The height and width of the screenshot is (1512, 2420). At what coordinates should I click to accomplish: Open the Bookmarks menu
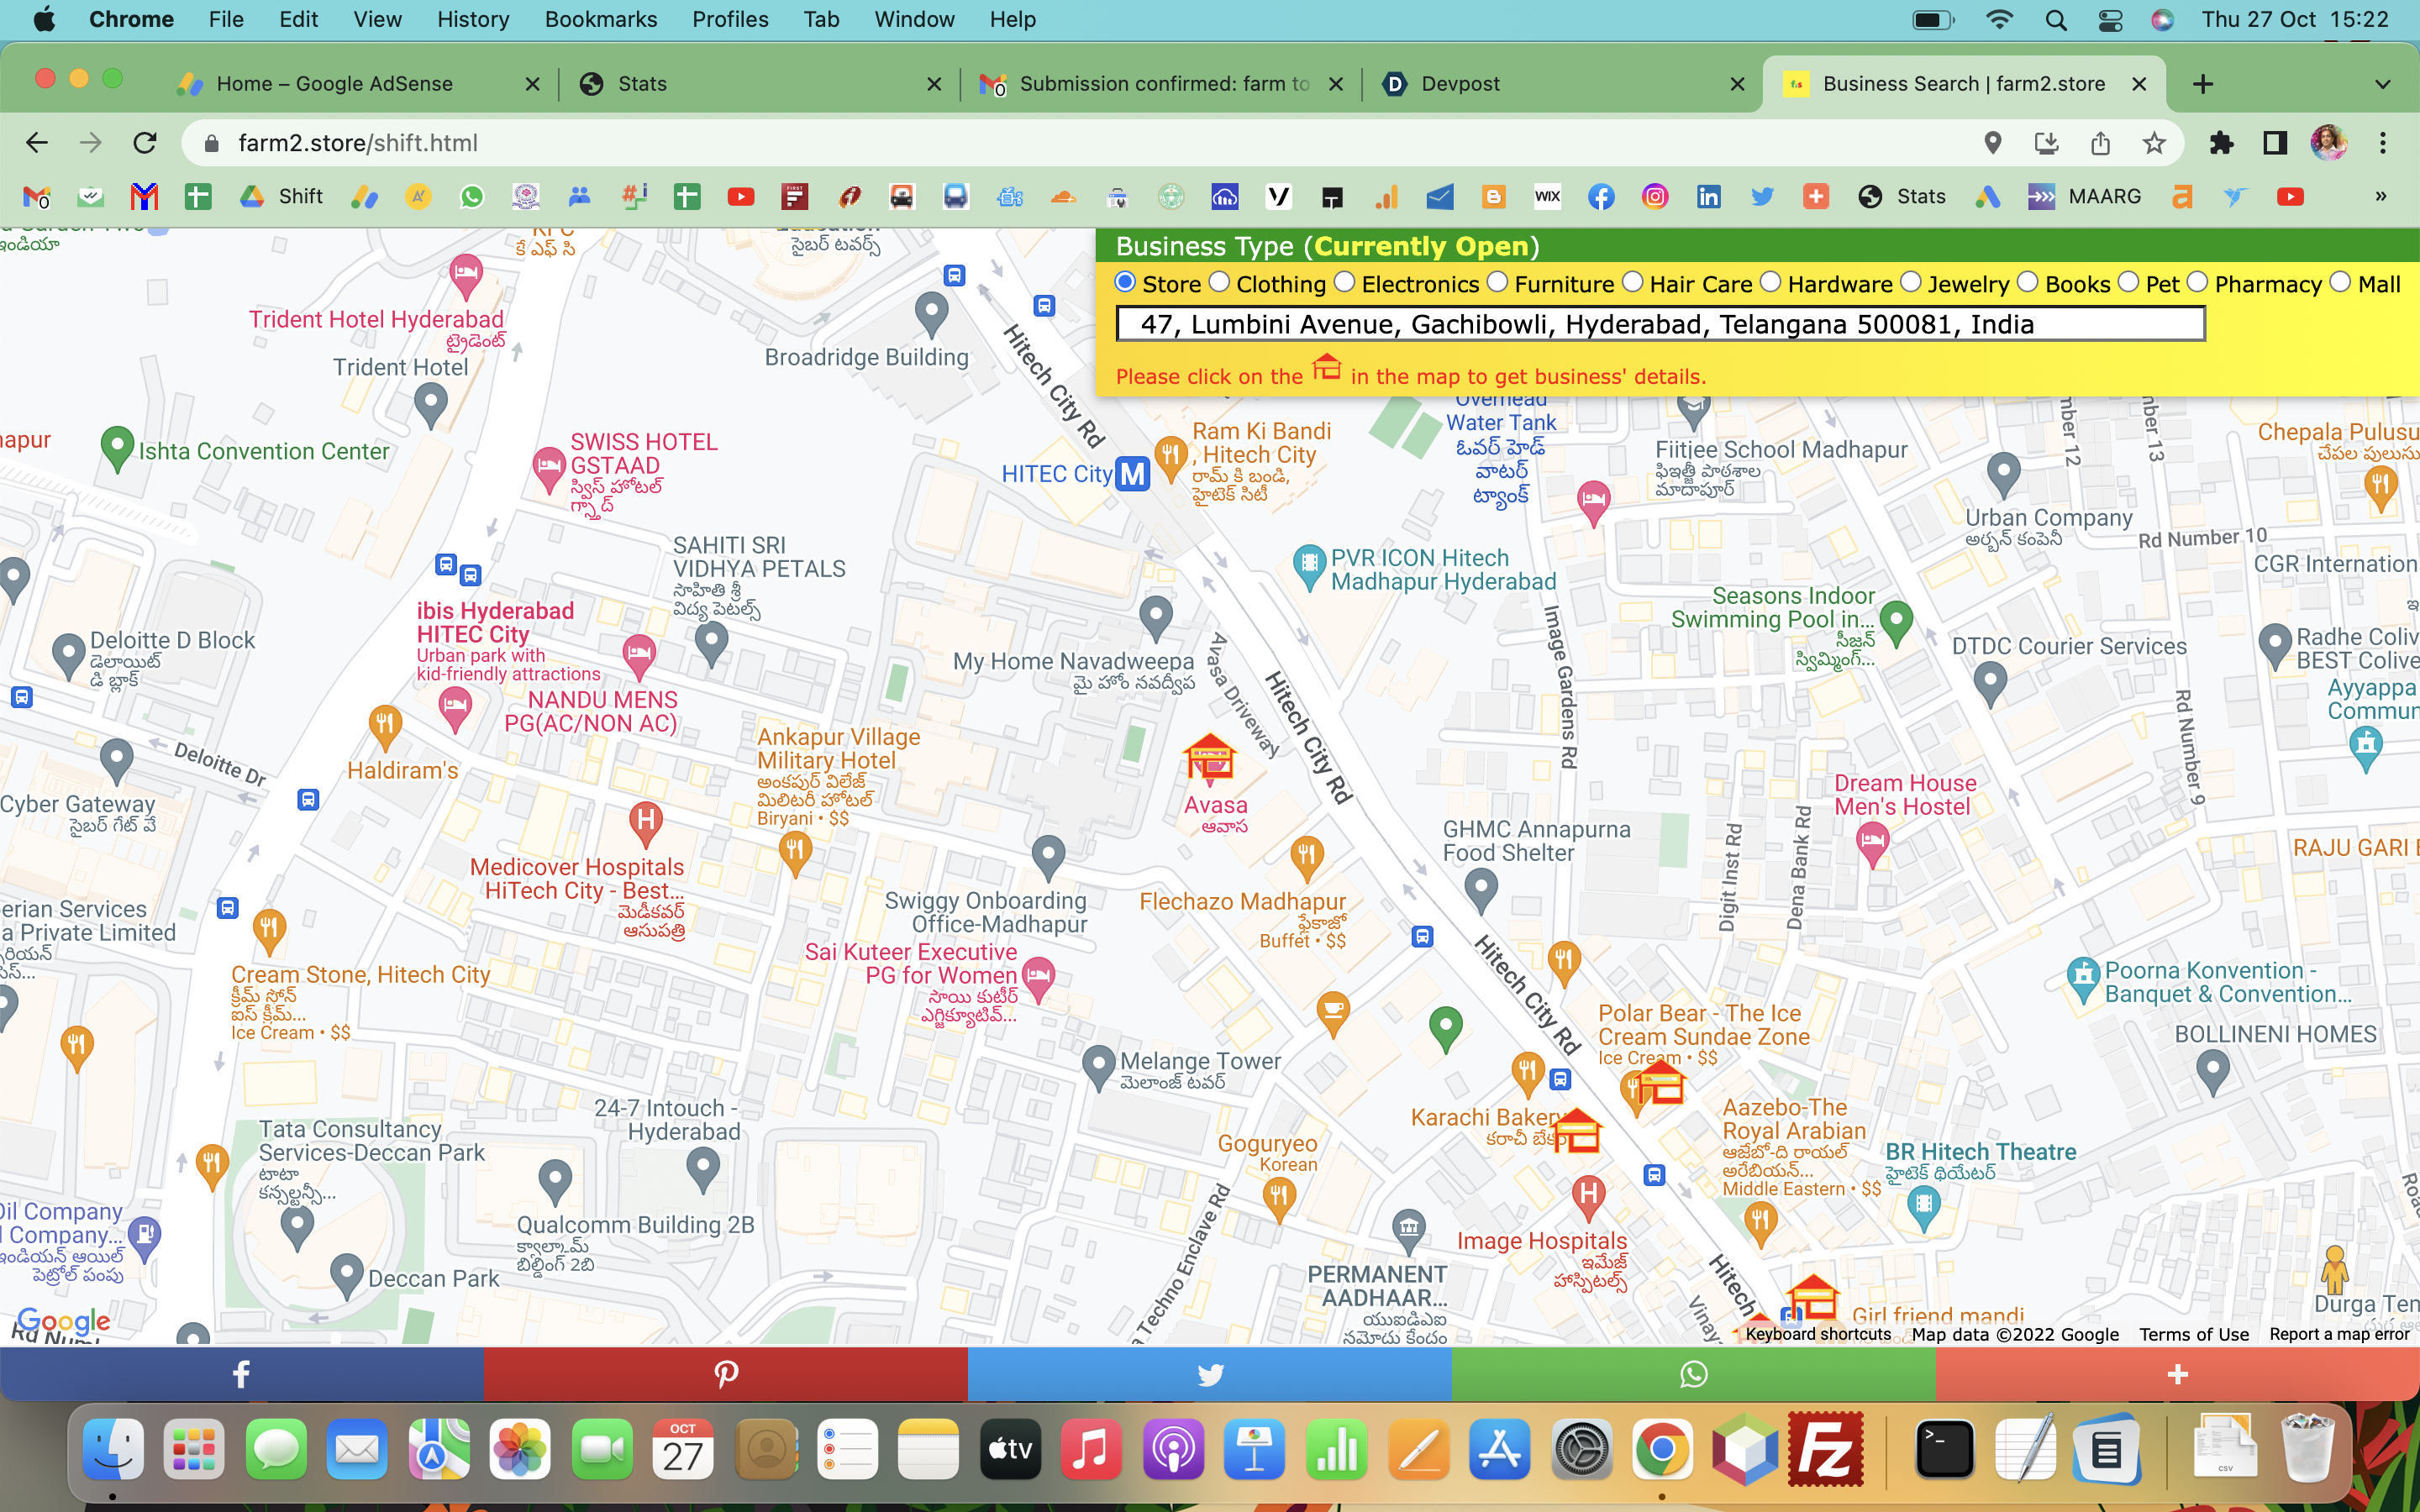(x=600, y=19)
